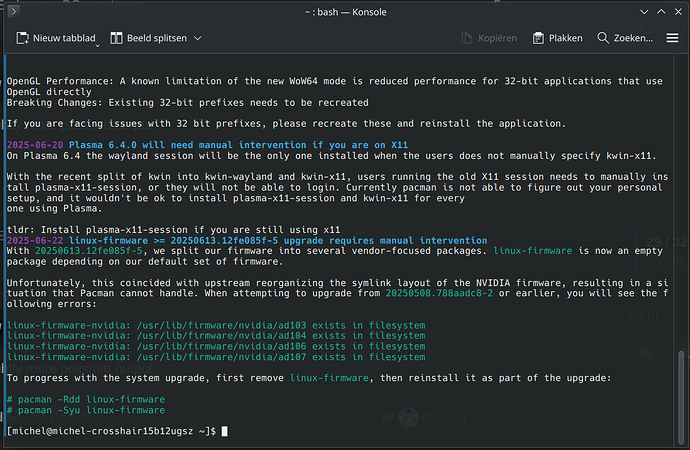
Task: Click the 'tldr: Install plasma-x11-session' line
Action: point(173,230)
